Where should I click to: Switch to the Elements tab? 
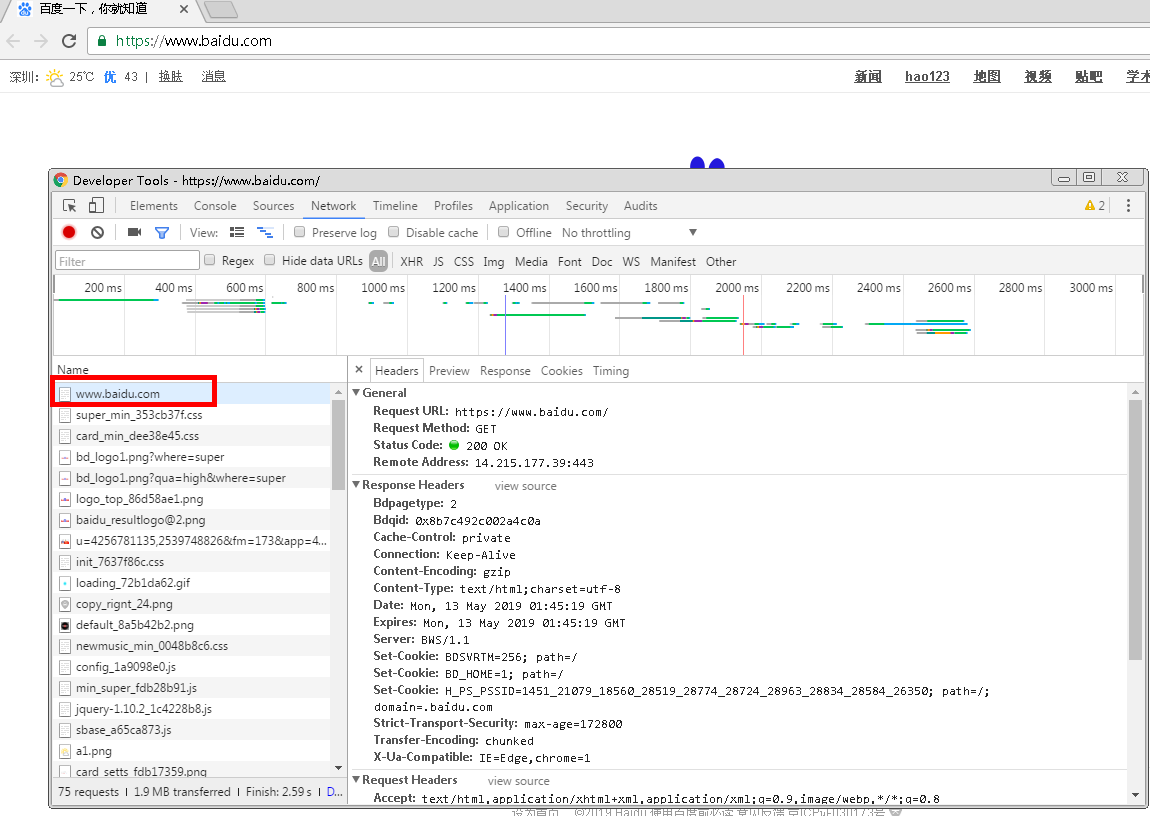154,206
